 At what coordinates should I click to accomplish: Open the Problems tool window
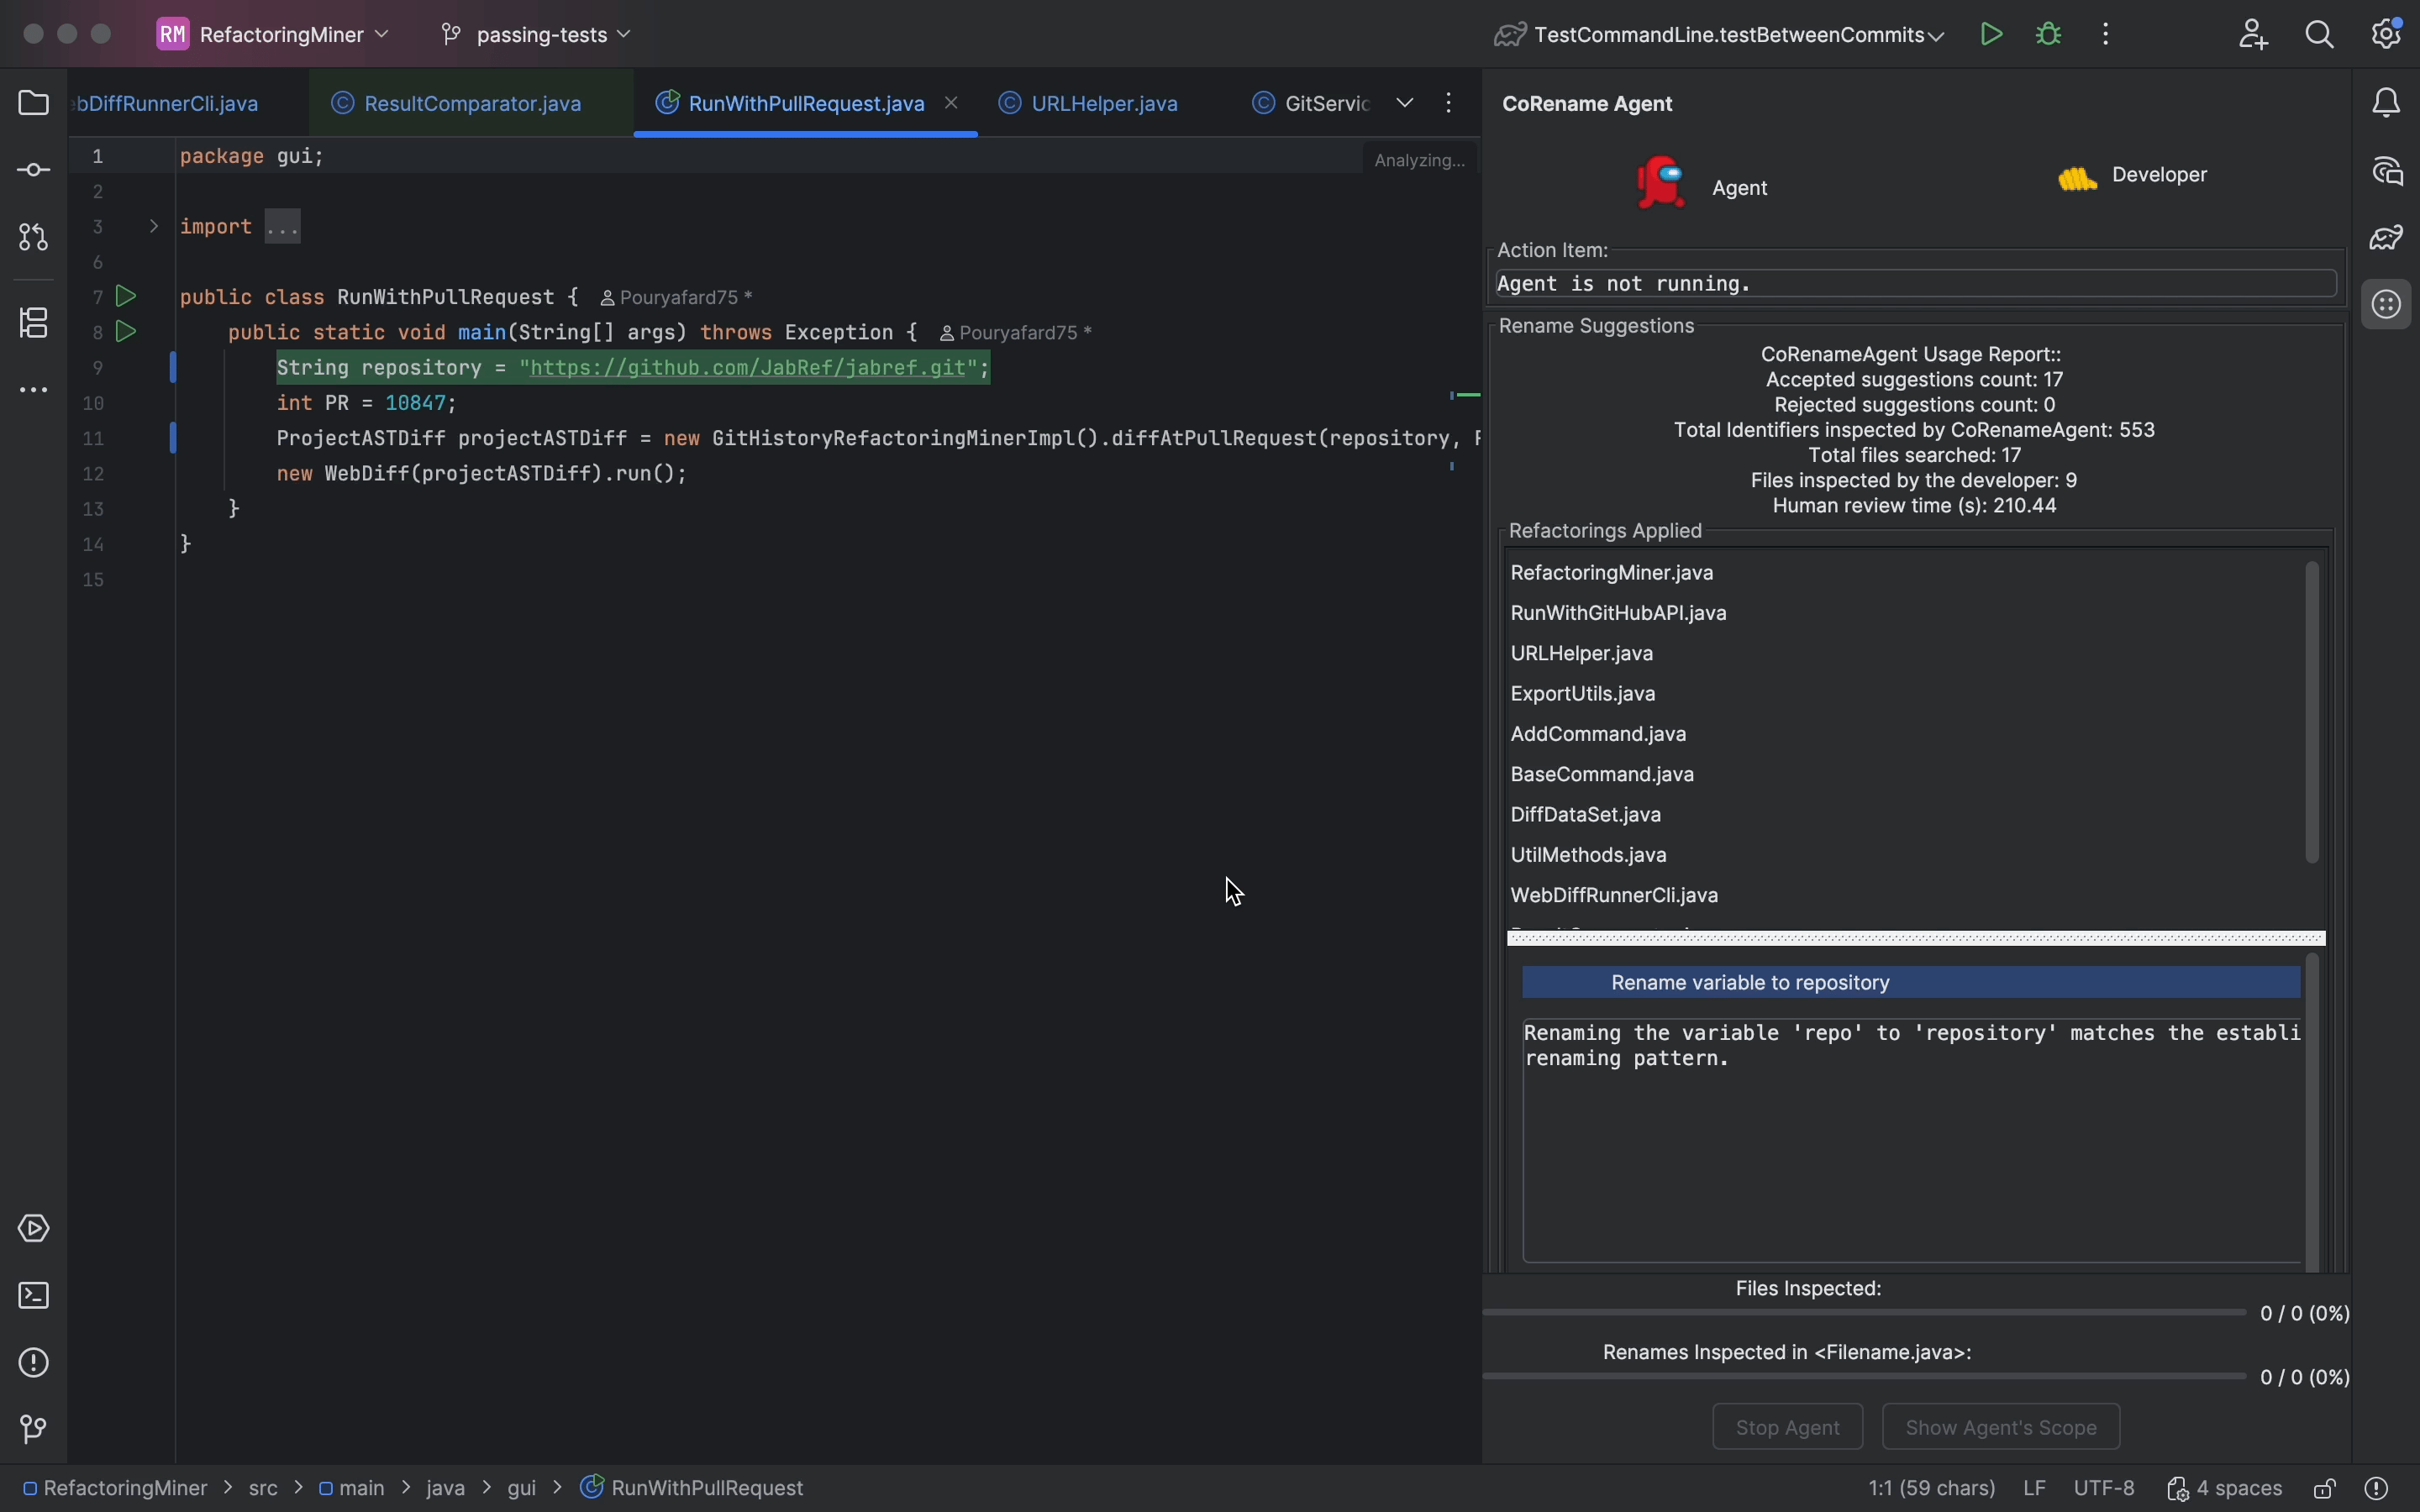34,1363
